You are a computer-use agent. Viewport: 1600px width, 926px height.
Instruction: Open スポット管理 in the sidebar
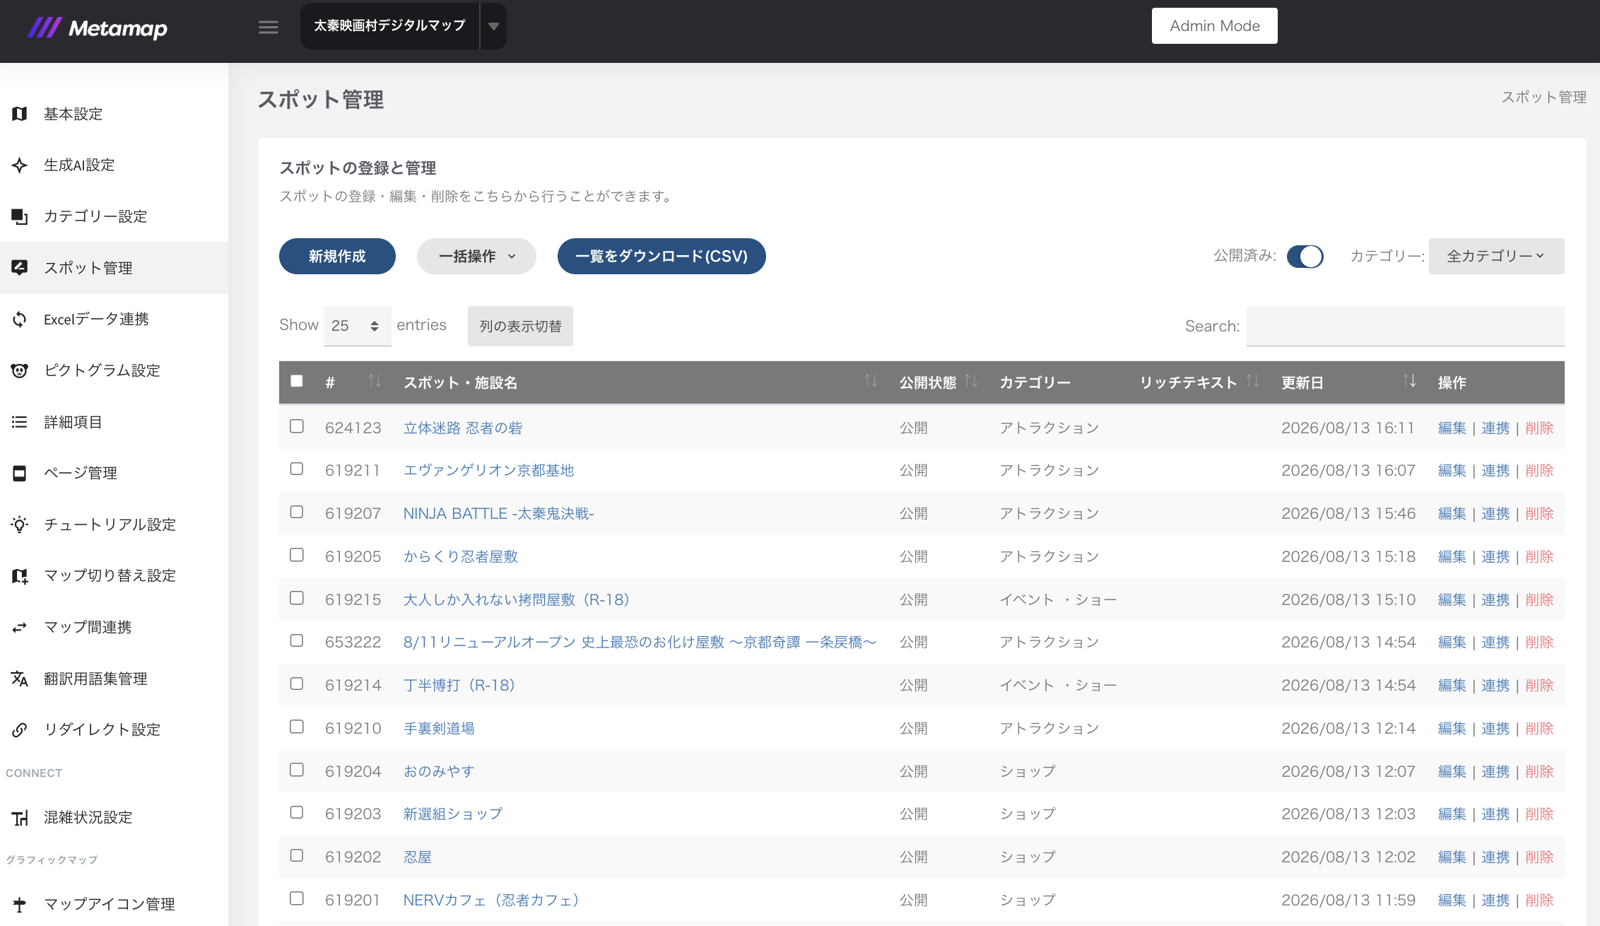[x=114, y=268]
